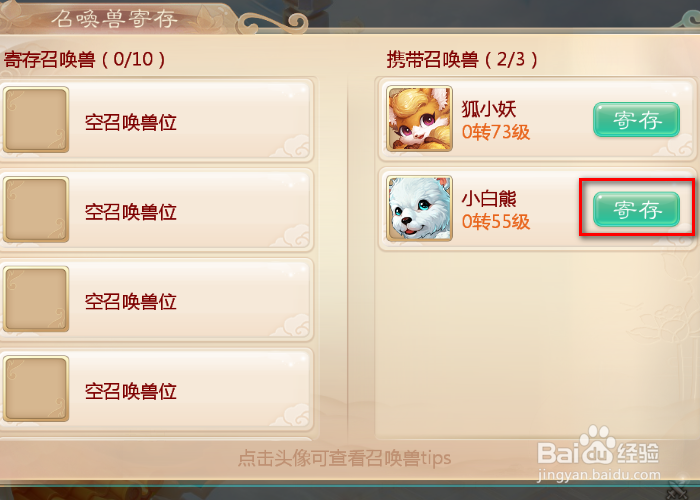Store 小白熊 with its 寄存 button
The width and height of the screenshot is (700, 500).
pos(636,209)
